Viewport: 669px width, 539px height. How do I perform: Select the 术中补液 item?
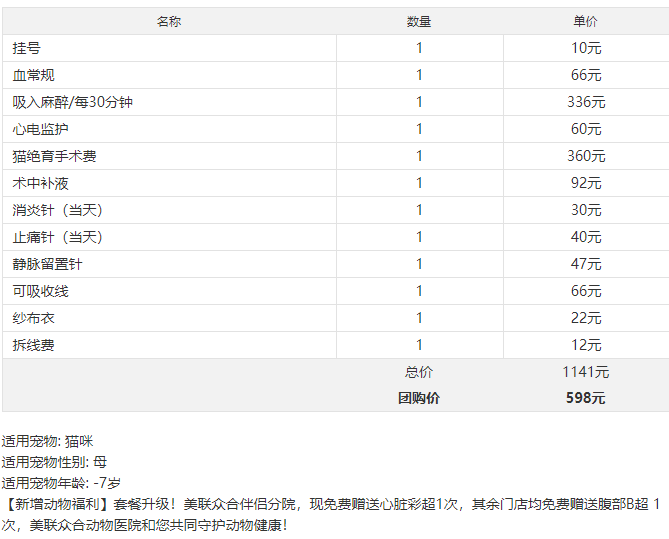pyautogui.click(x=41, y=183)
